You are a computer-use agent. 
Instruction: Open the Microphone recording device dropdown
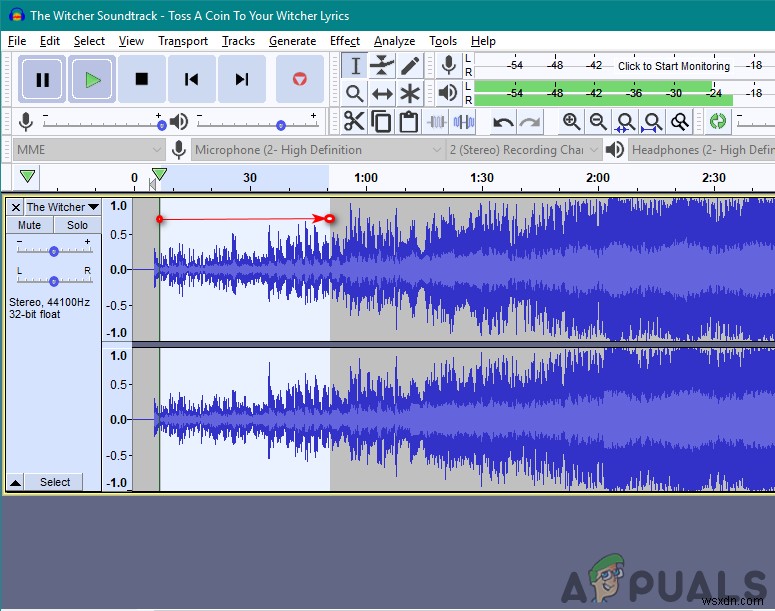coord(318,150)
